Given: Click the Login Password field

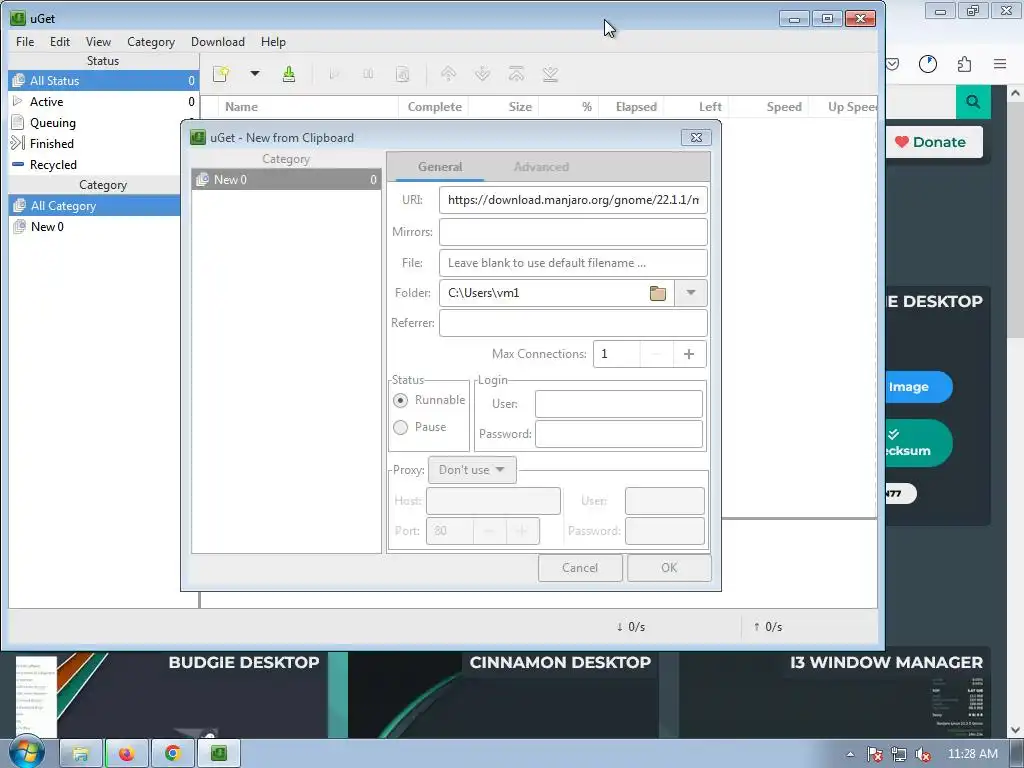Looking at the screenshot, I should pos(618,434).
